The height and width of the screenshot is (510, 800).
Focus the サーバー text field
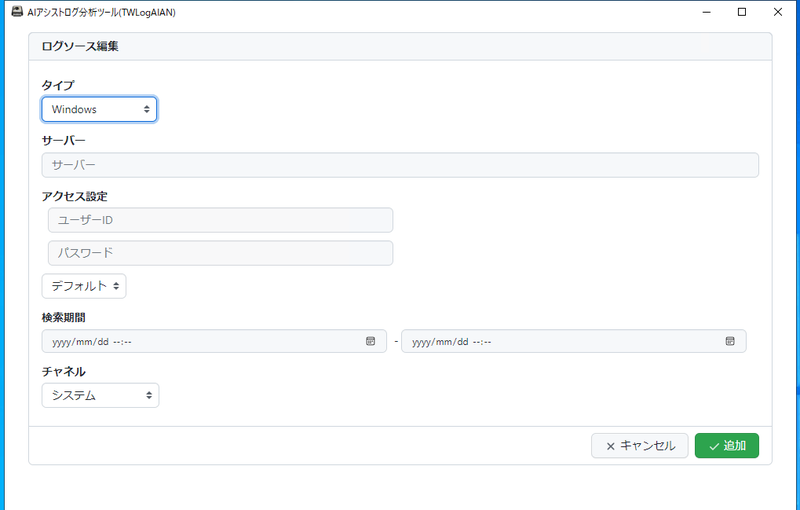point(400,165)
